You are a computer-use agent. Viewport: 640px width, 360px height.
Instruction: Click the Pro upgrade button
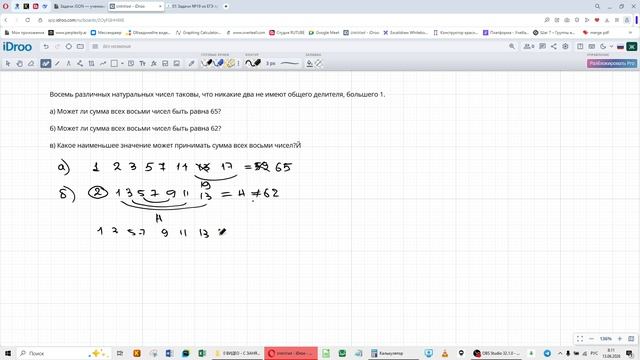(612, 63)
